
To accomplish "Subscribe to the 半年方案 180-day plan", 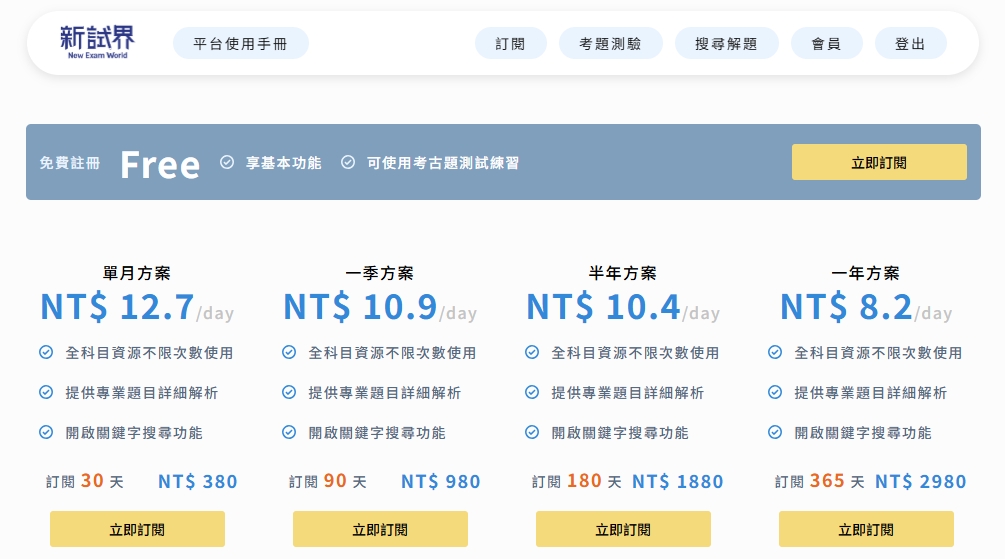I will [x=623, y=529].
